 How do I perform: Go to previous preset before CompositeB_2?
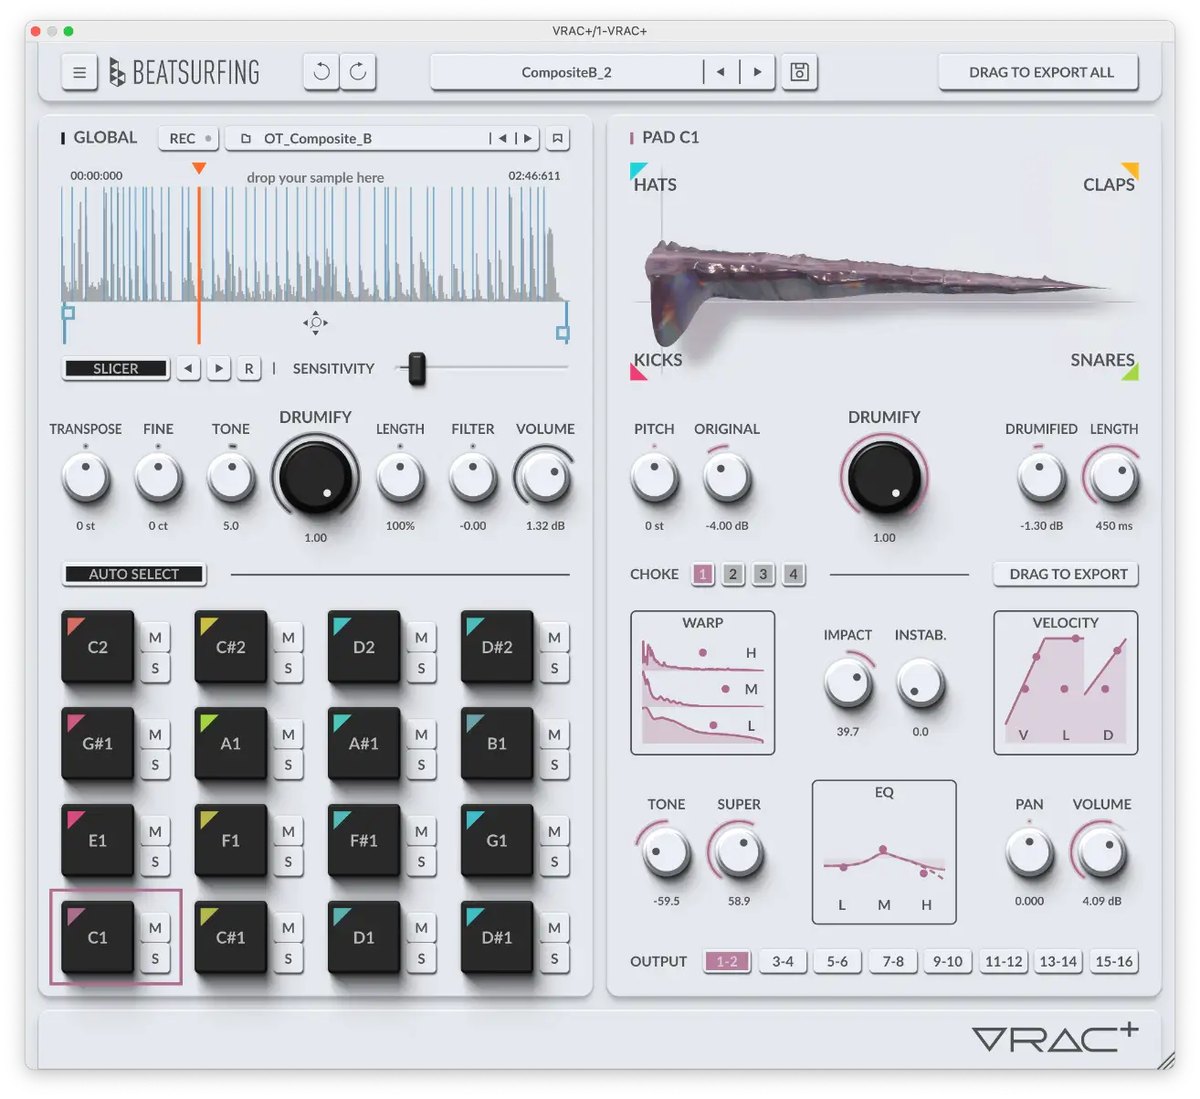tap(720, 72)
